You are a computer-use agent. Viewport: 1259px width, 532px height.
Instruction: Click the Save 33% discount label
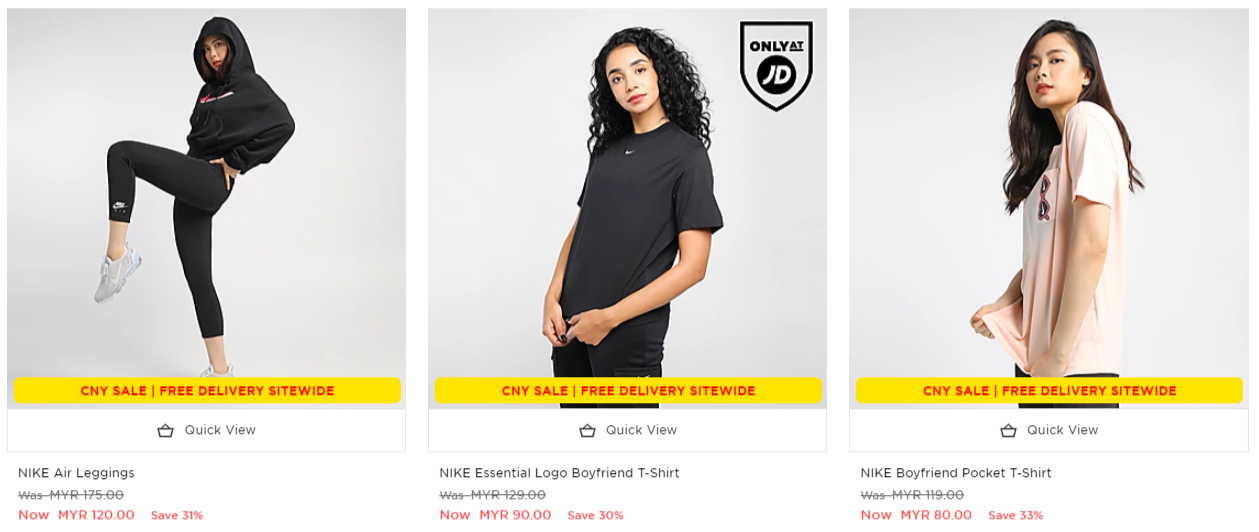tap(1016, 516)
